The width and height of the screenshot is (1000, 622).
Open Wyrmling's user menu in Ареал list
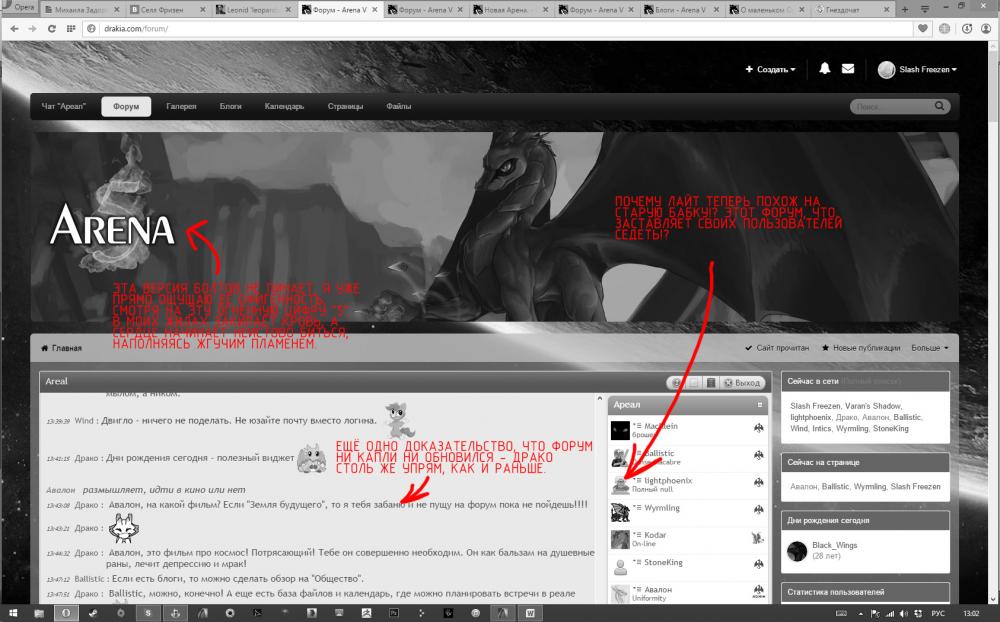click(x=637, y=508)
